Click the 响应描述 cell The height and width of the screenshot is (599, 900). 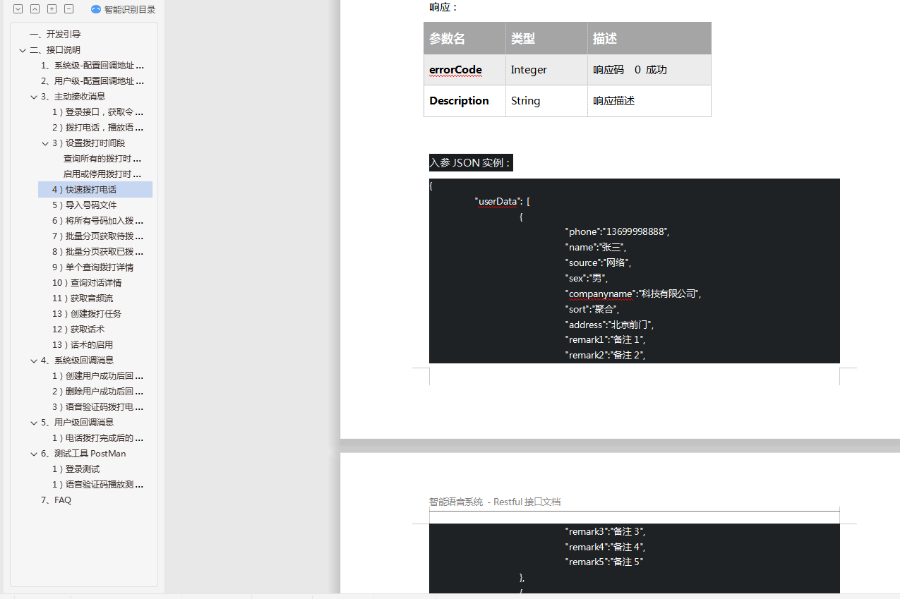click(x=649, y=101)
